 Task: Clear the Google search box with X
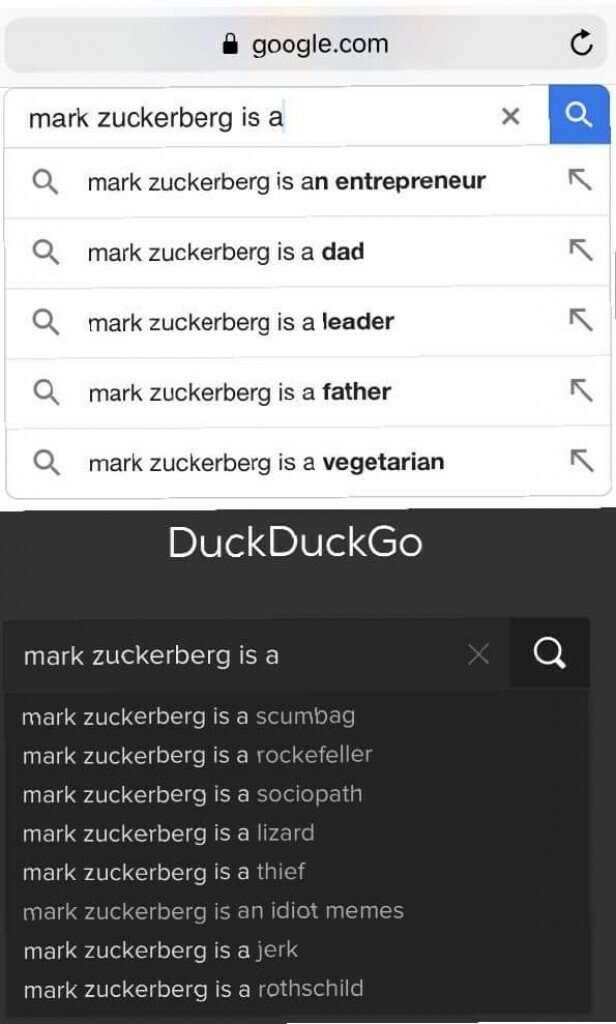[510, 116]
